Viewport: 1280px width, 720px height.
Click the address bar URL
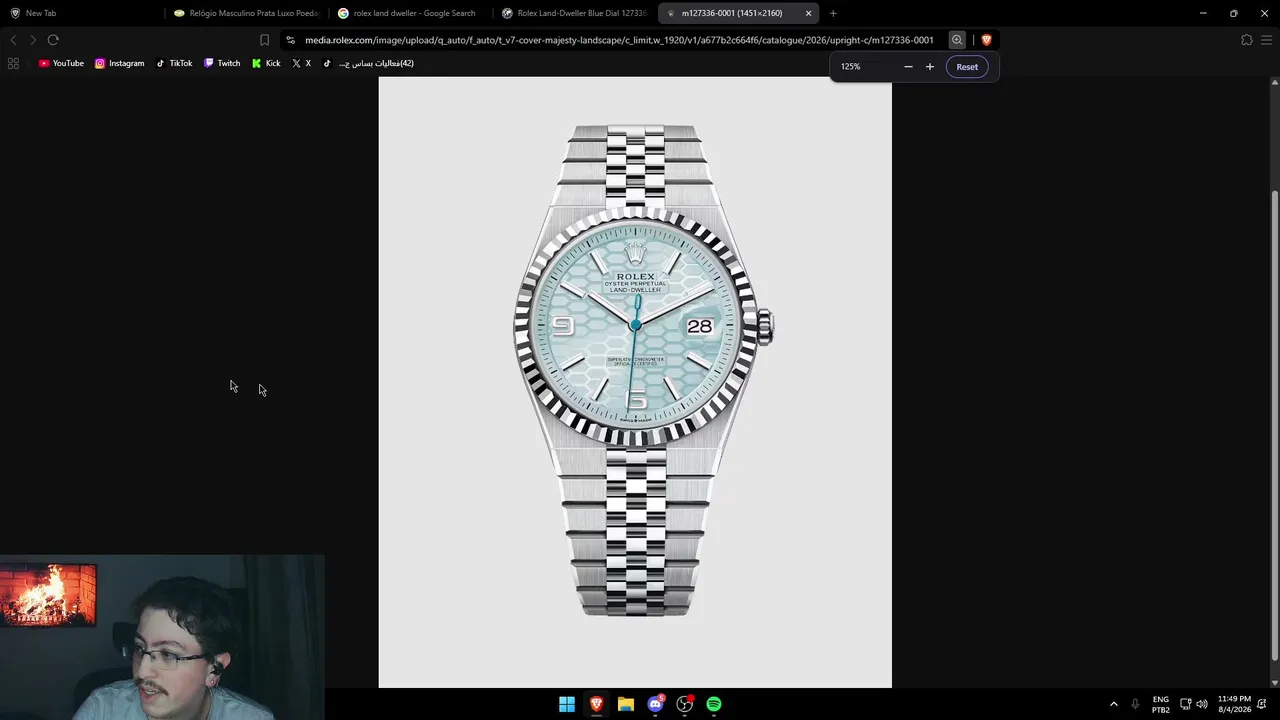pyautogui.click(x=619, y=40)
